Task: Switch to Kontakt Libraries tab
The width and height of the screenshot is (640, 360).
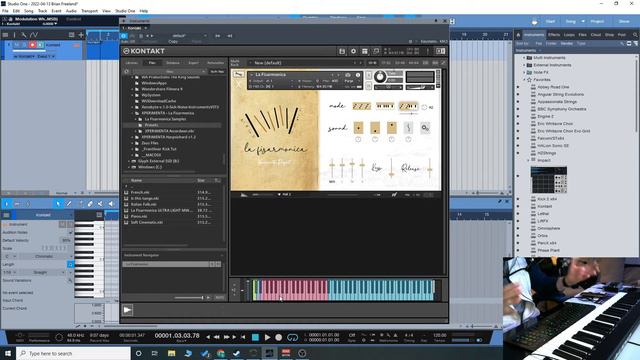Action: (x=132, y=63)
